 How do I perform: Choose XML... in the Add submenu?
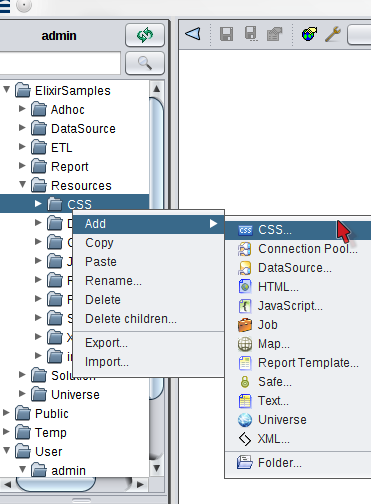[x=298, y=439]
